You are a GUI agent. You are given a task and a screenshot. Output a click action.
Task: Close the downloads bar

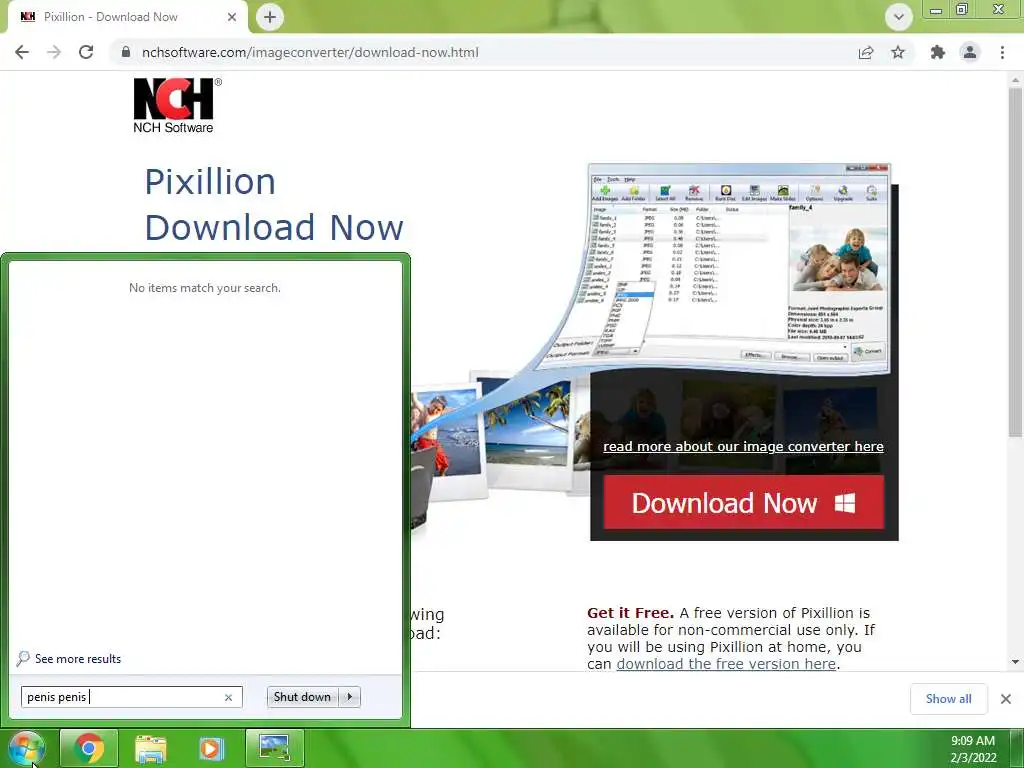click(1006, 699)
